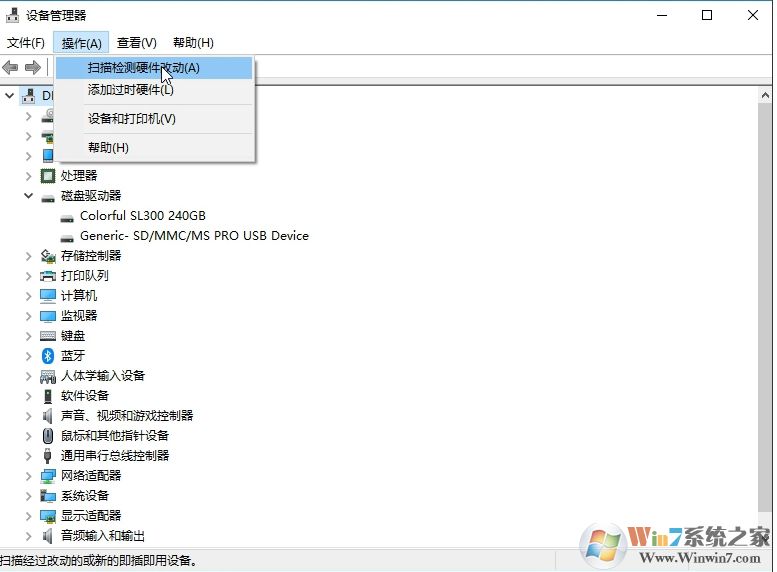
Task: Click the 计算机 computer icon
Action: coord(48,296)
